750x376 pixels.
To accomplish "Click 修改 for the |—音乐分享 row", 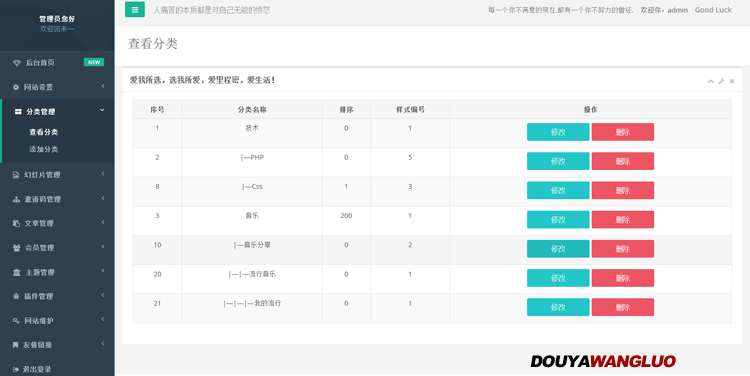I will tap(558, 249).
